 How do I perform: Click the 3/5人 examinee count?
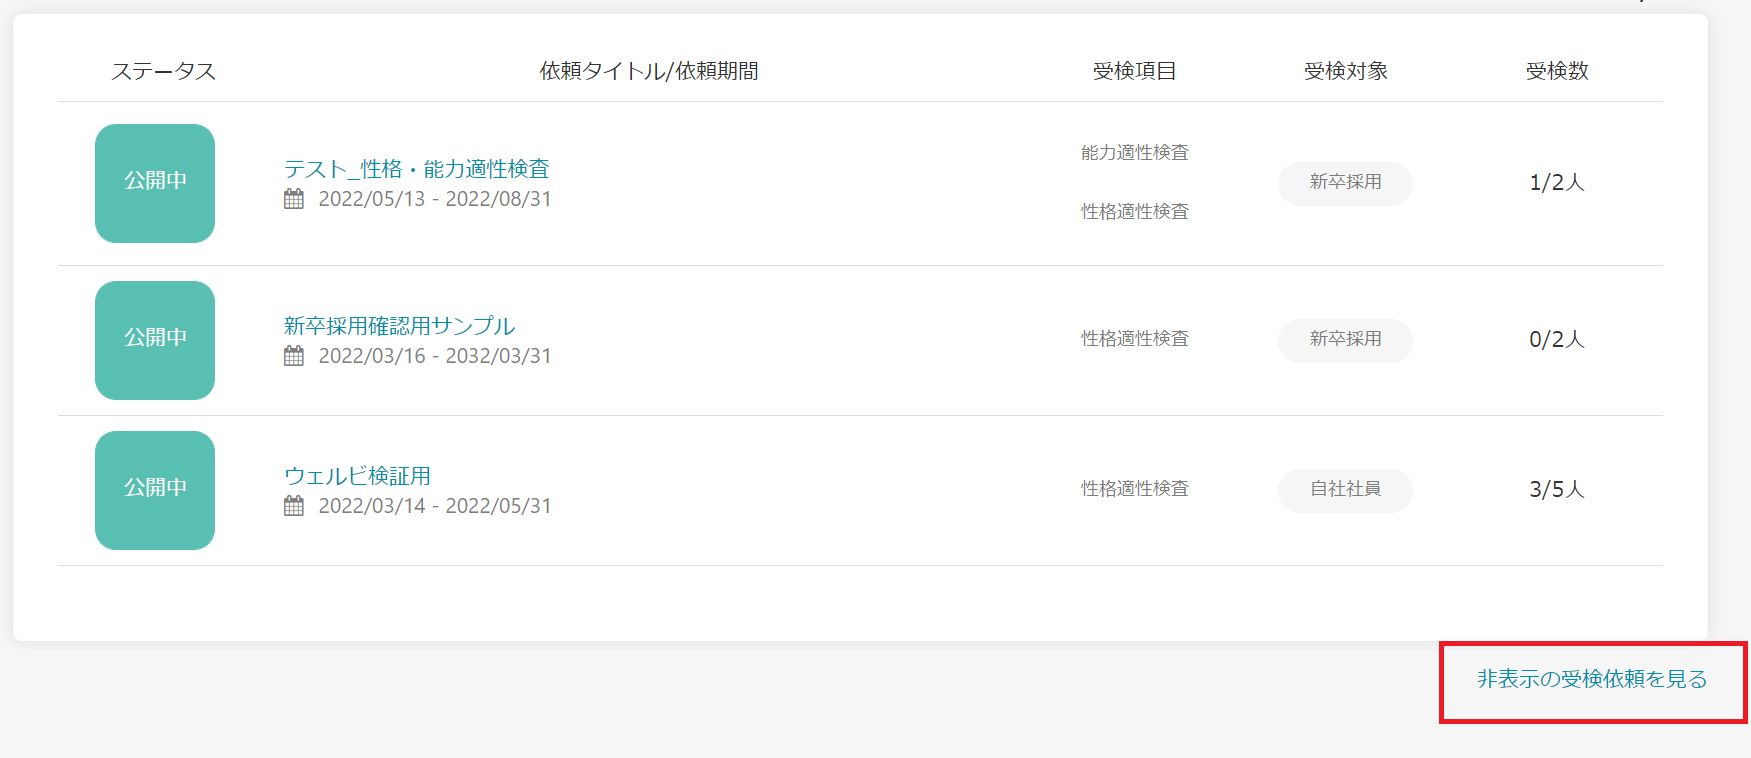click(1556, 490)
